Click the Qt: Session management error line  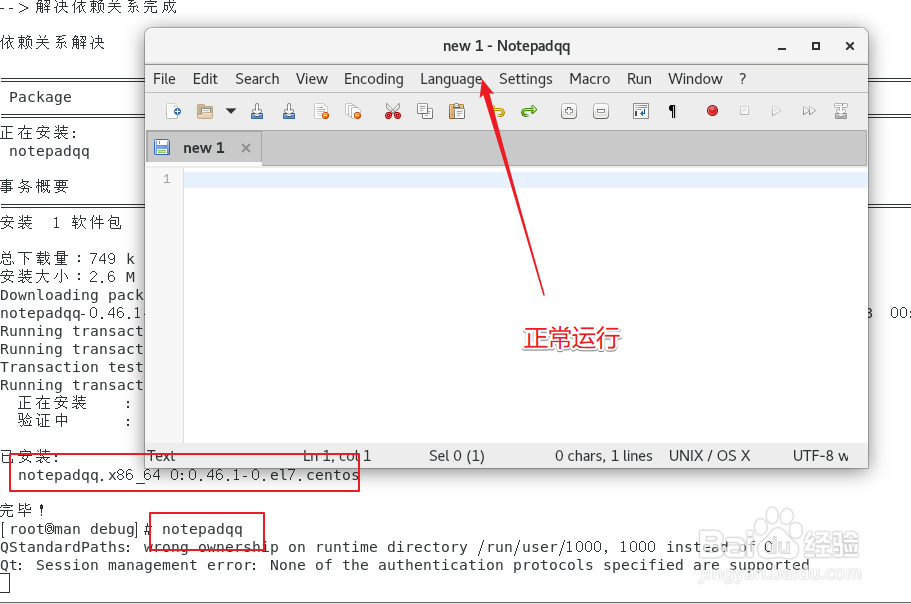(404, 565)
